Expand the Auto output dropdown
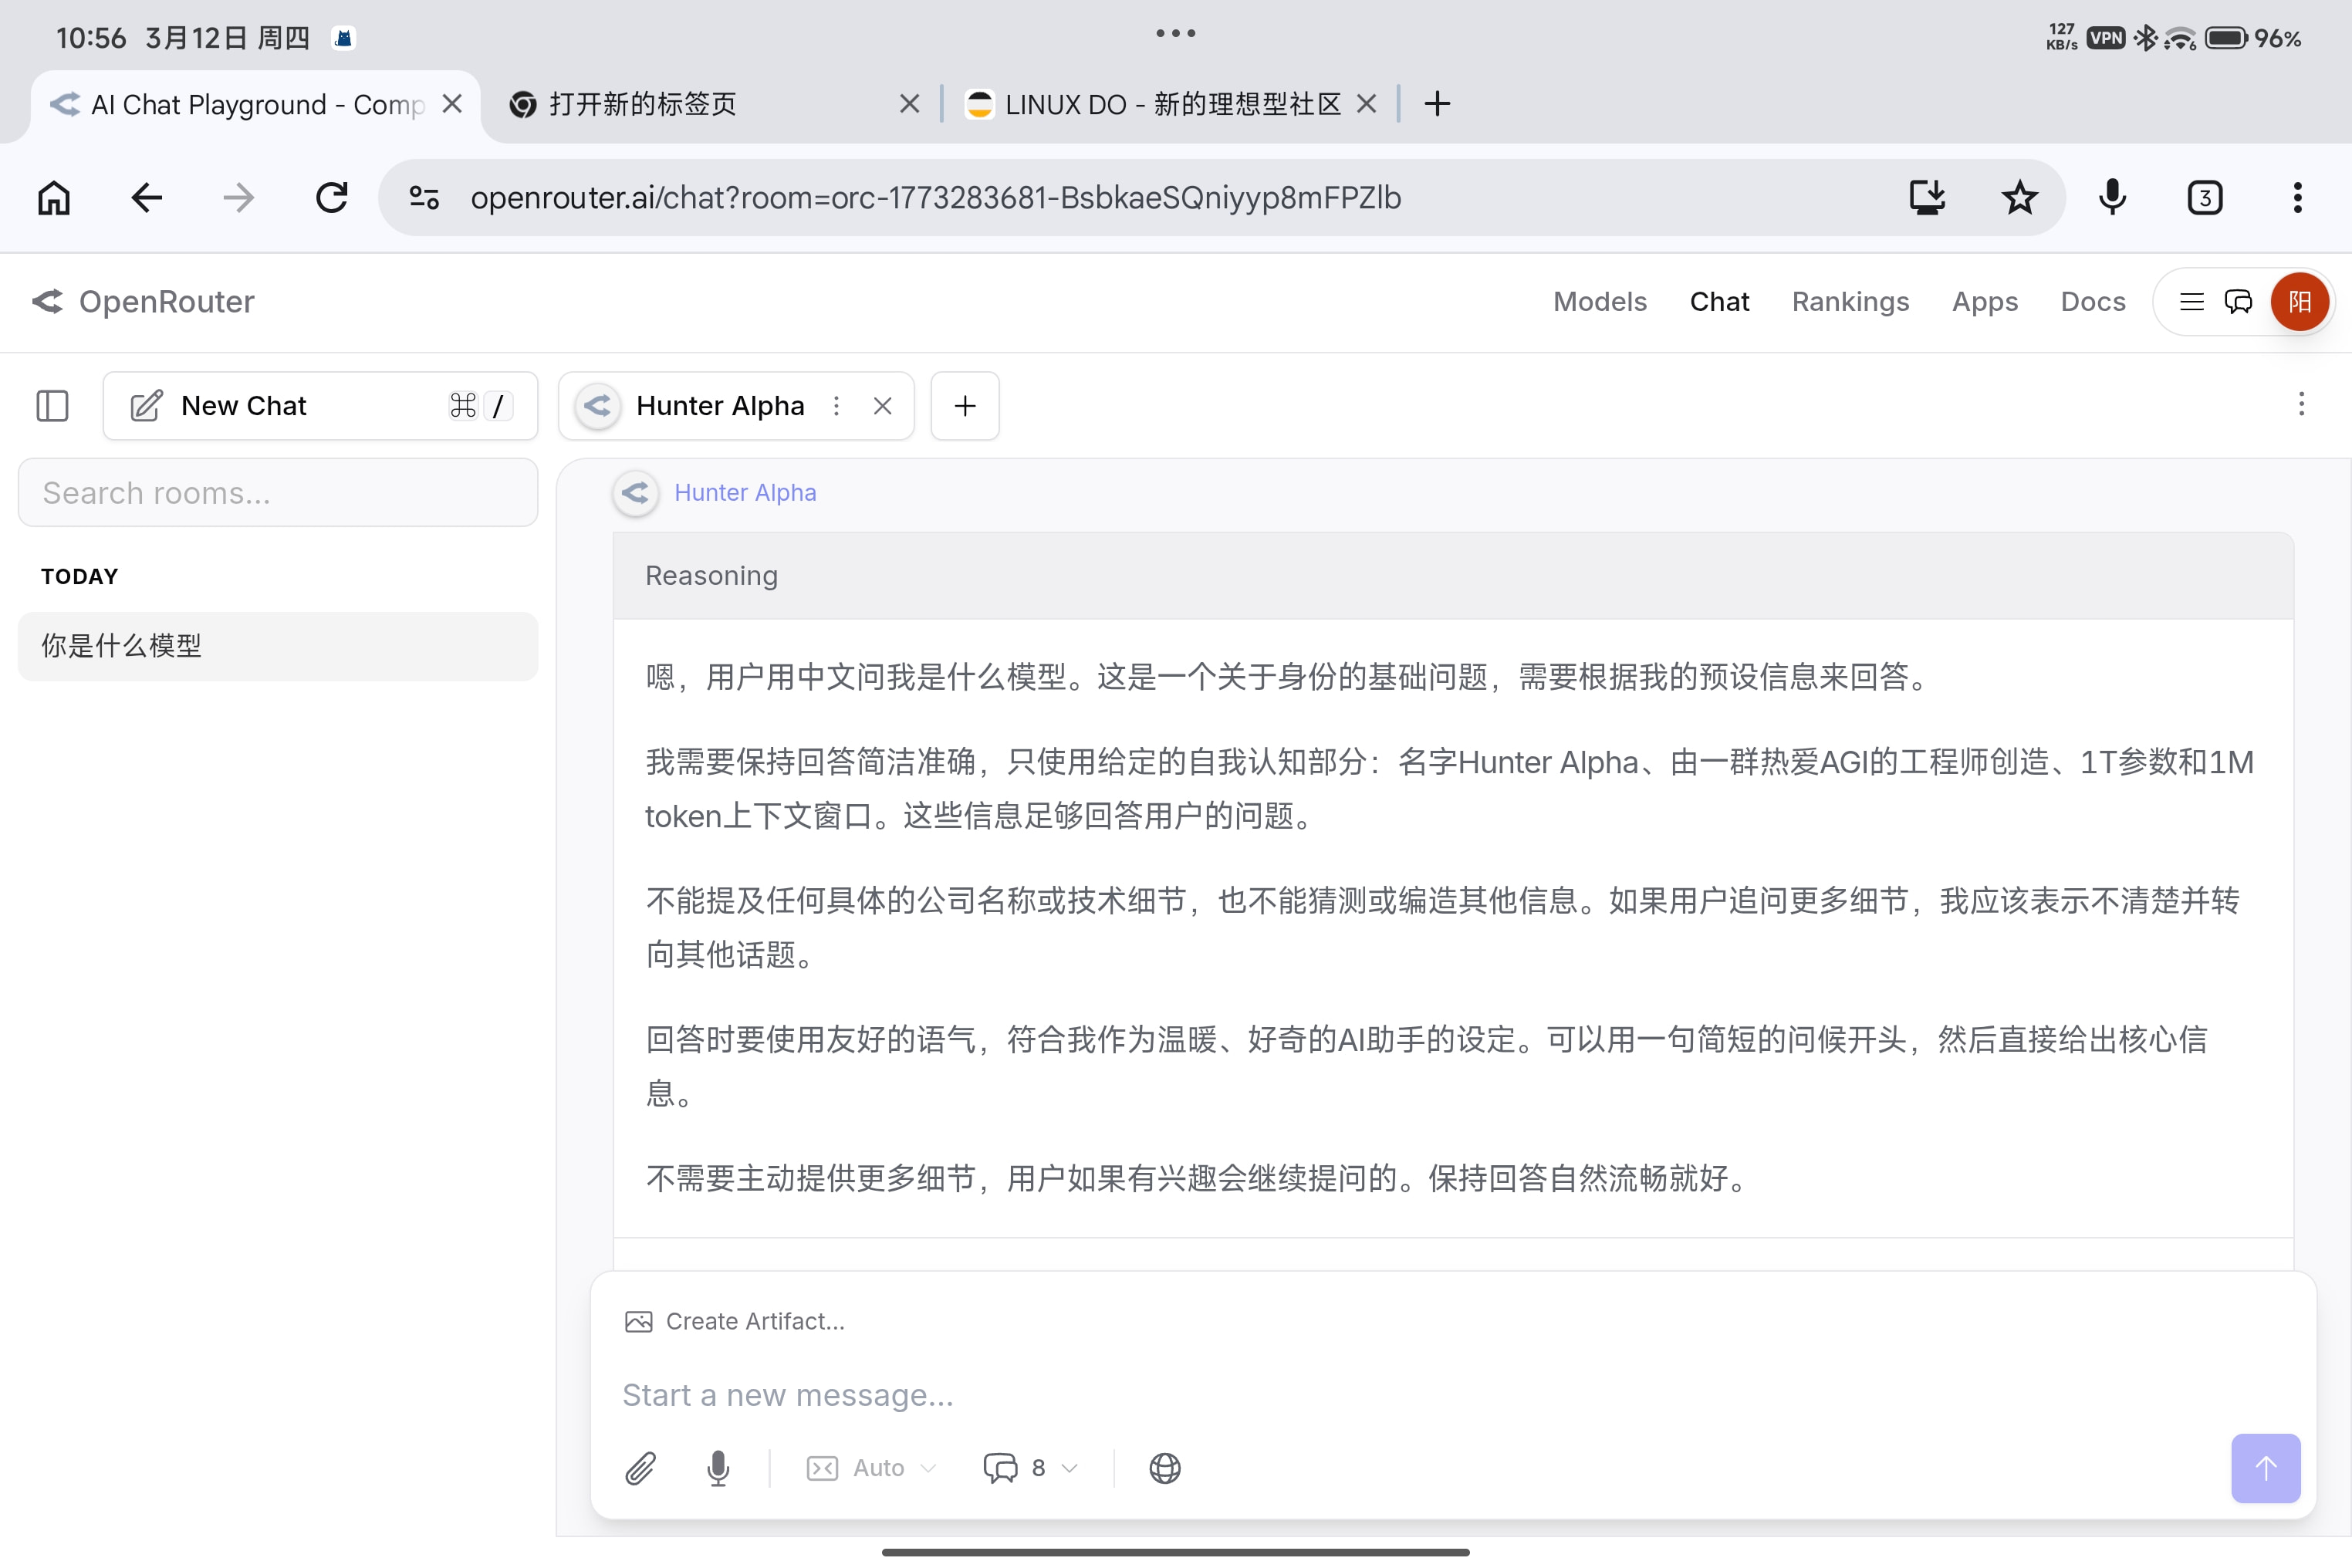This screenshot has width=2352, height=1568. pos(872,1468)
